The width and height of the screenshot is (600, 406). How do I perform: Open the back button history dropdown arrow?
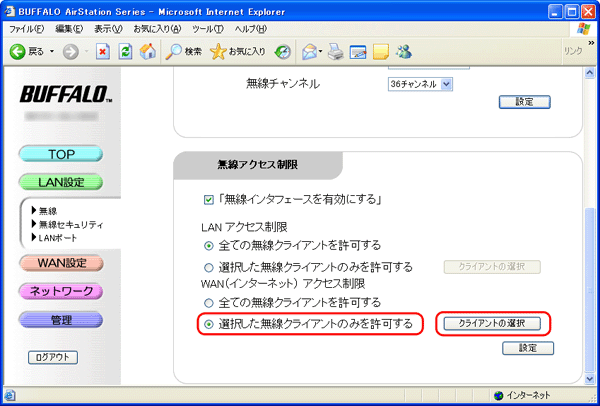click(52, 52)
